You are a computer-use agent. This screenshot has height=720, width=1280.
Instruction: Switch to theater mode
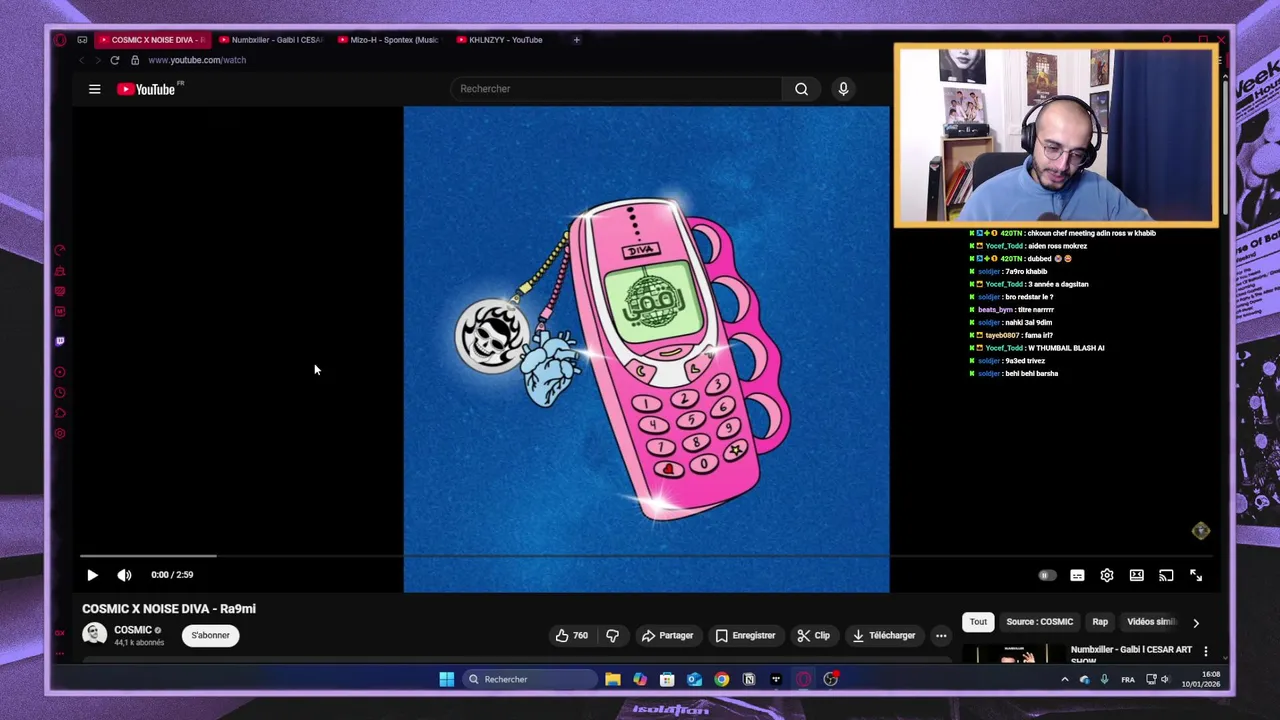(x=1137, y=575)
